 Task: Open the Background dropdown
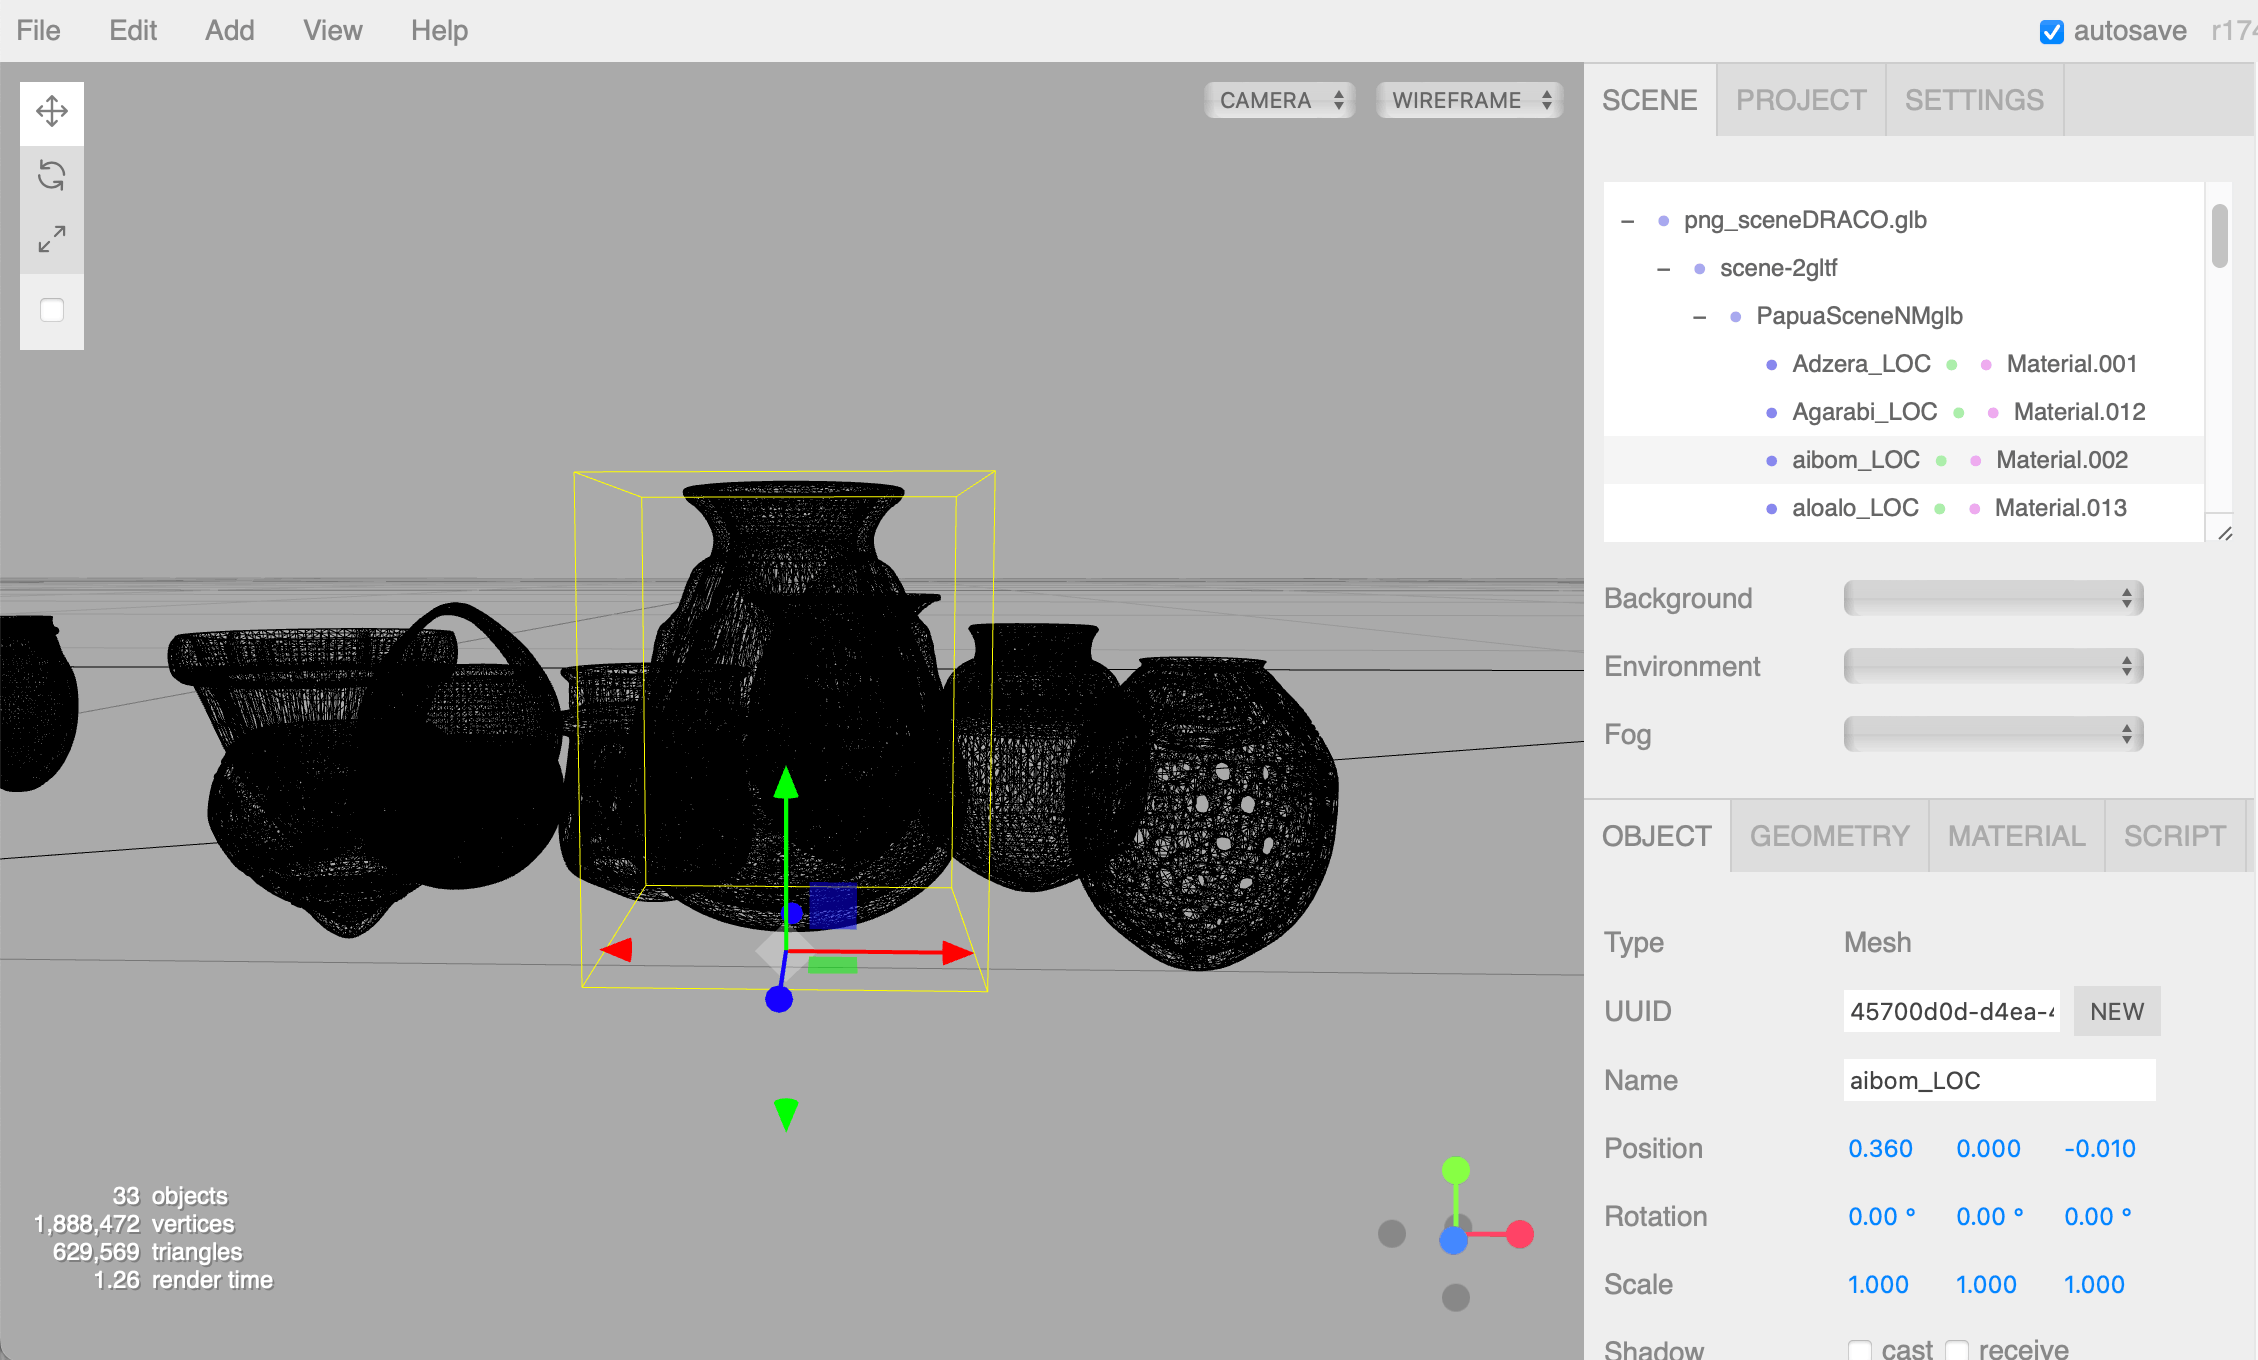coord(1993,598)
